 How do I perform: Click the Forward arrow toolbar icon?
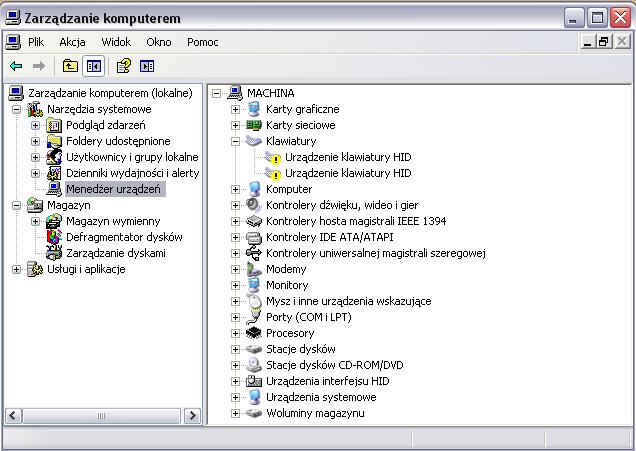click(x=39, y=66)
